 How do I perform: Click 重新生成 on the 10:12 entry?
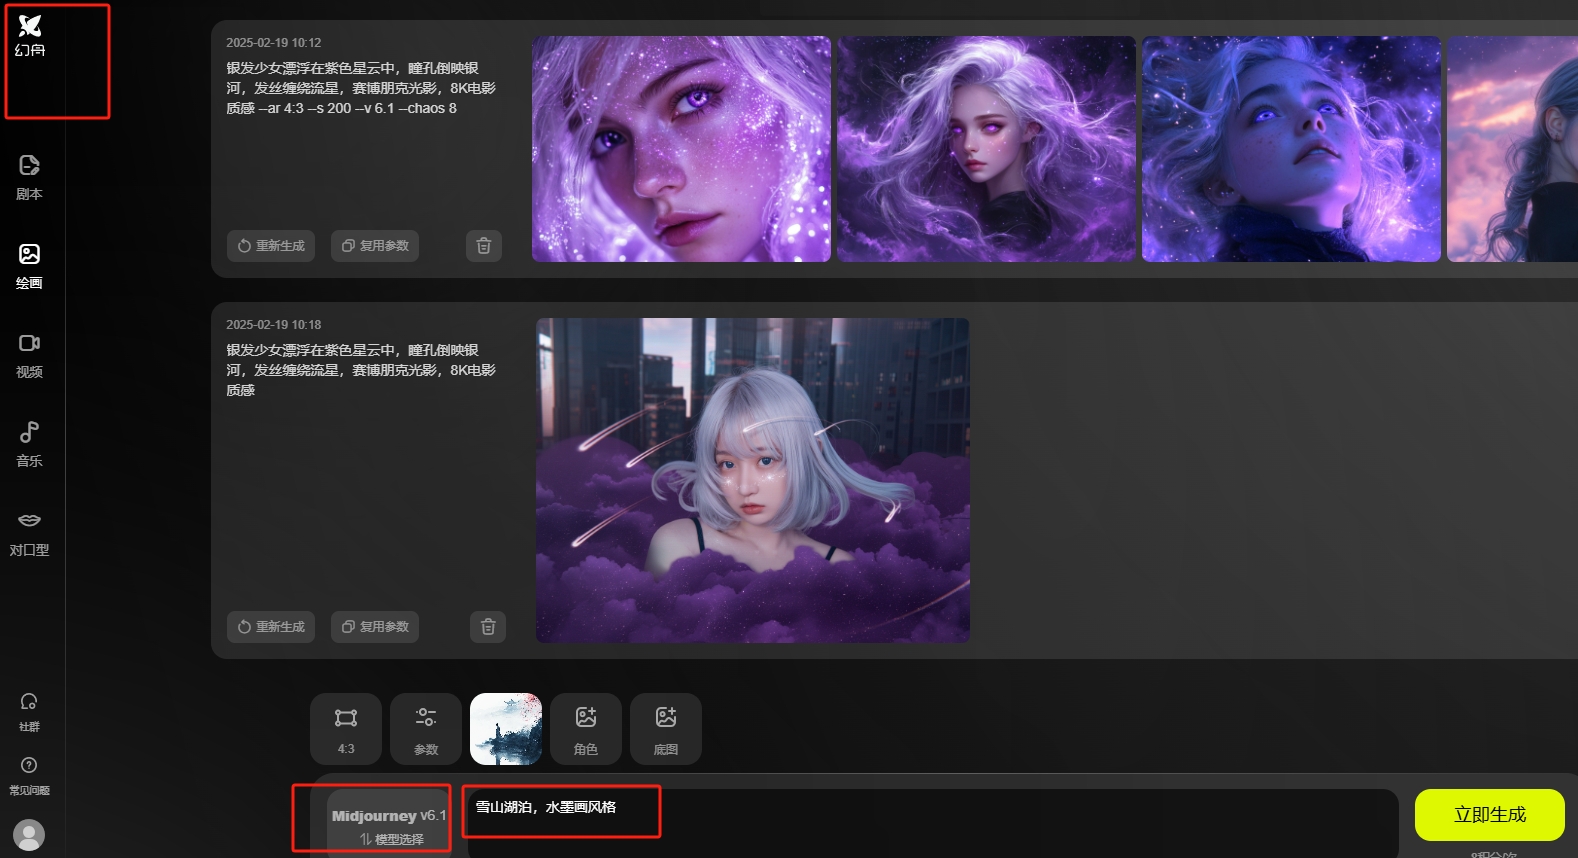tap(271, 246)
